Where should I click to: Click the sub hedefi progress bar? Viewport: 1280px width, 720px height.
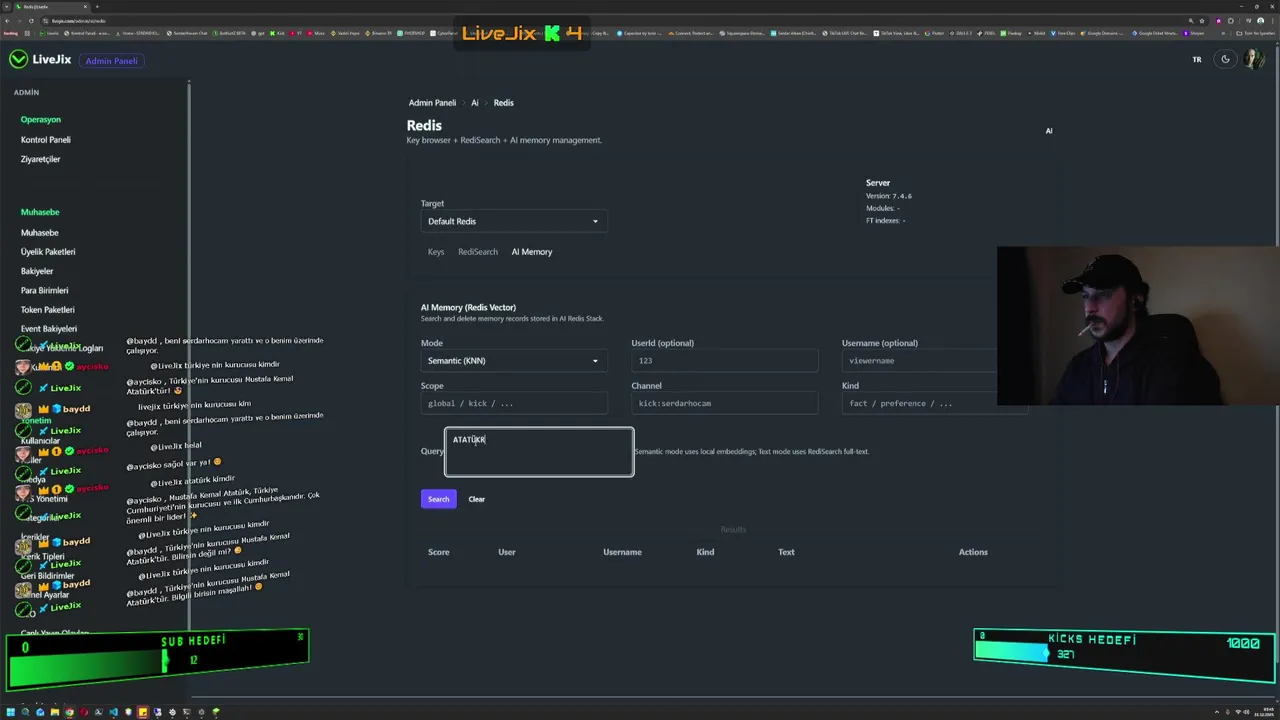158,659
